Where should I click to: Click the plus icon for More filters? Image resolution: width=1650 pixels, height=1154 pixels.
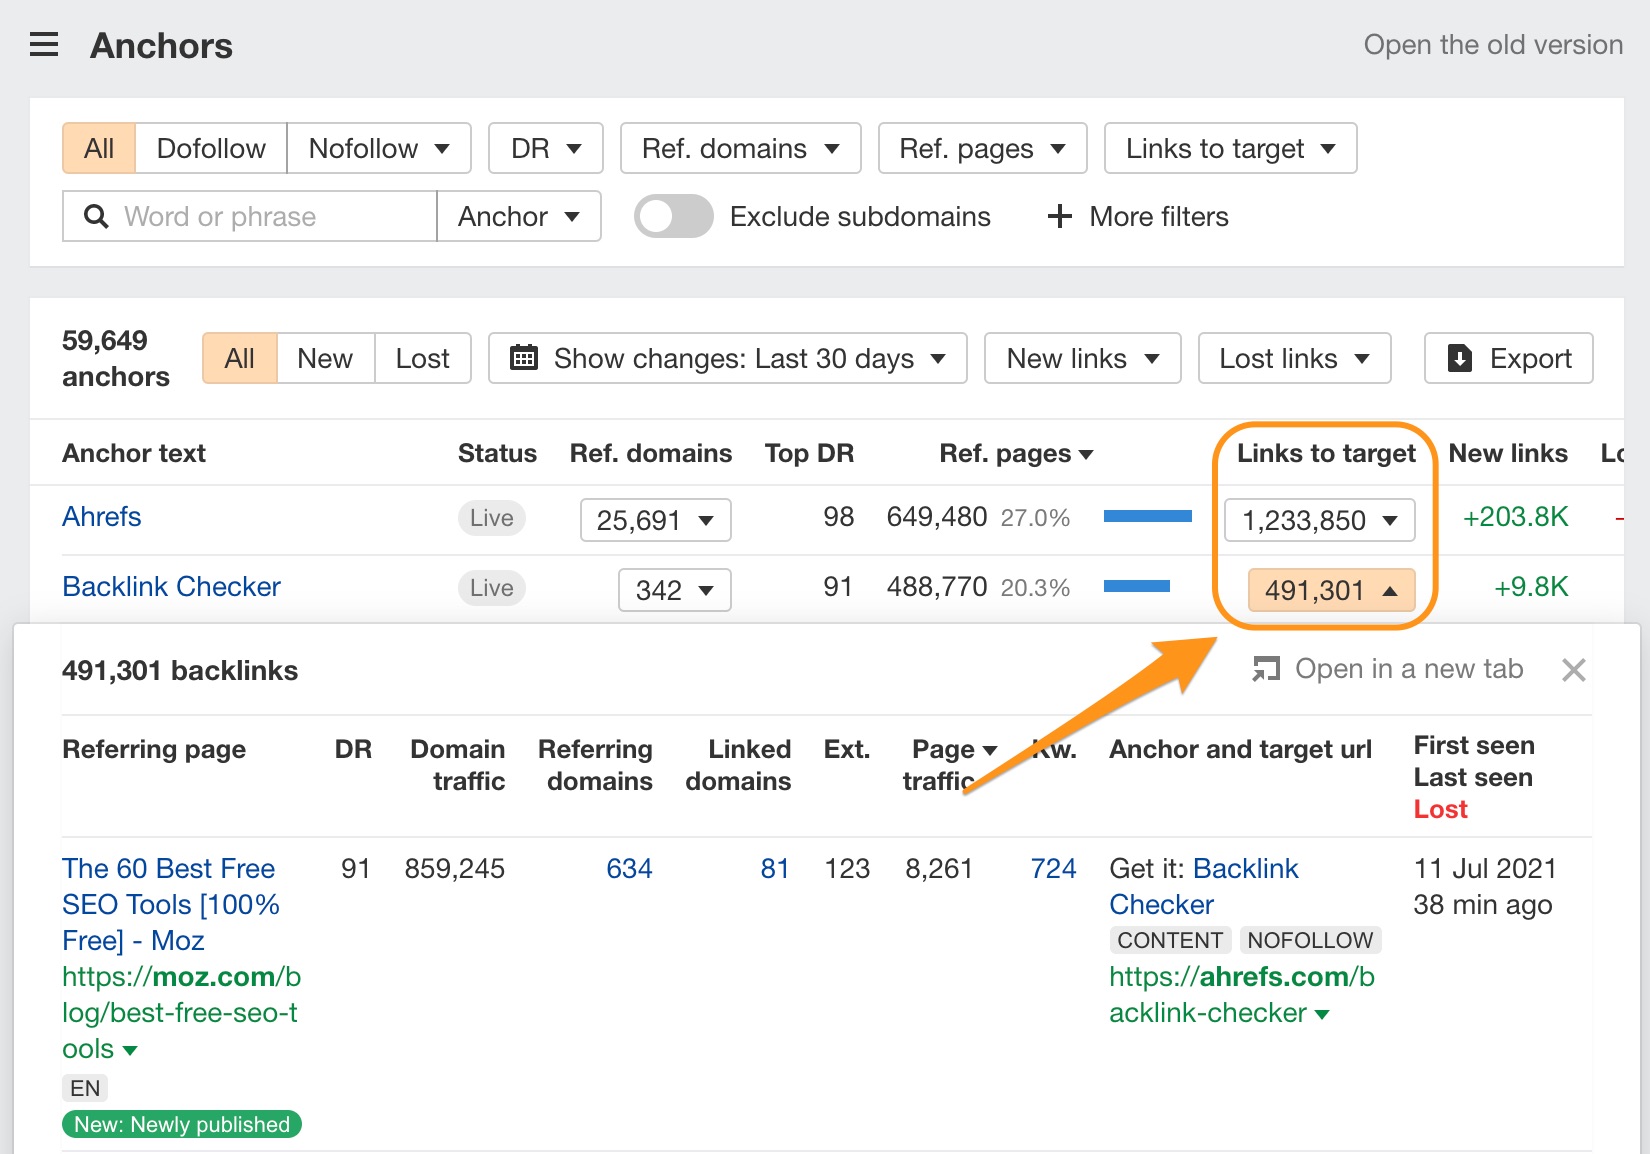click(x=1059, y=216)
